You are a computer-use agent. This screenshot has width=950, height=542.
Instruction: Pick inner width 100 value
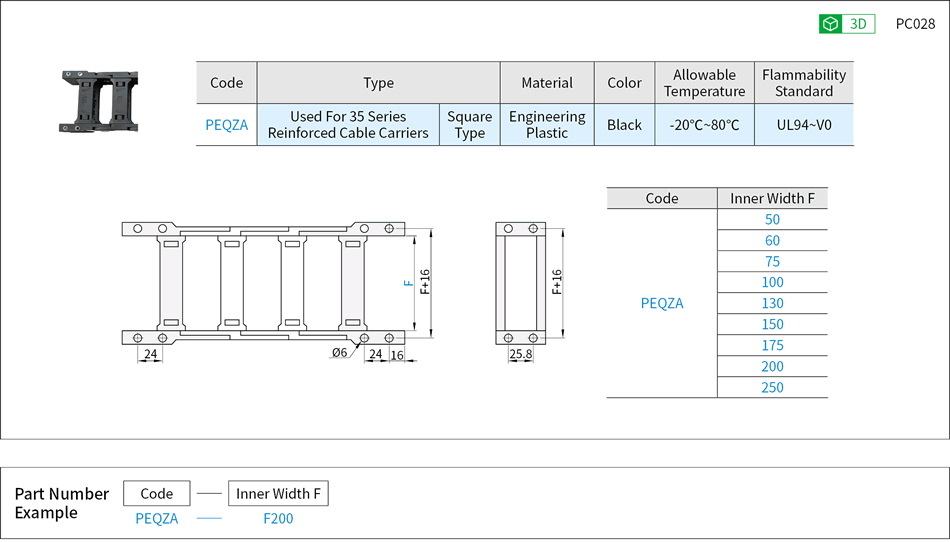pyautogui.click(x=772, y=283)
